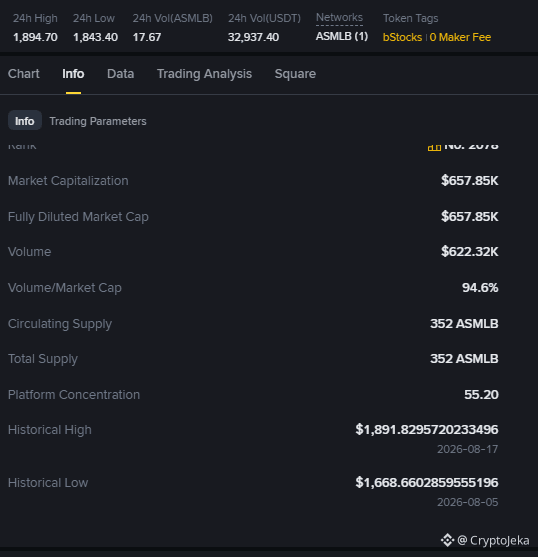Image resolution: width=538 pixels, height=557 pixels.
Task: Switch to the Chart tab
Action: coord(23,74)
